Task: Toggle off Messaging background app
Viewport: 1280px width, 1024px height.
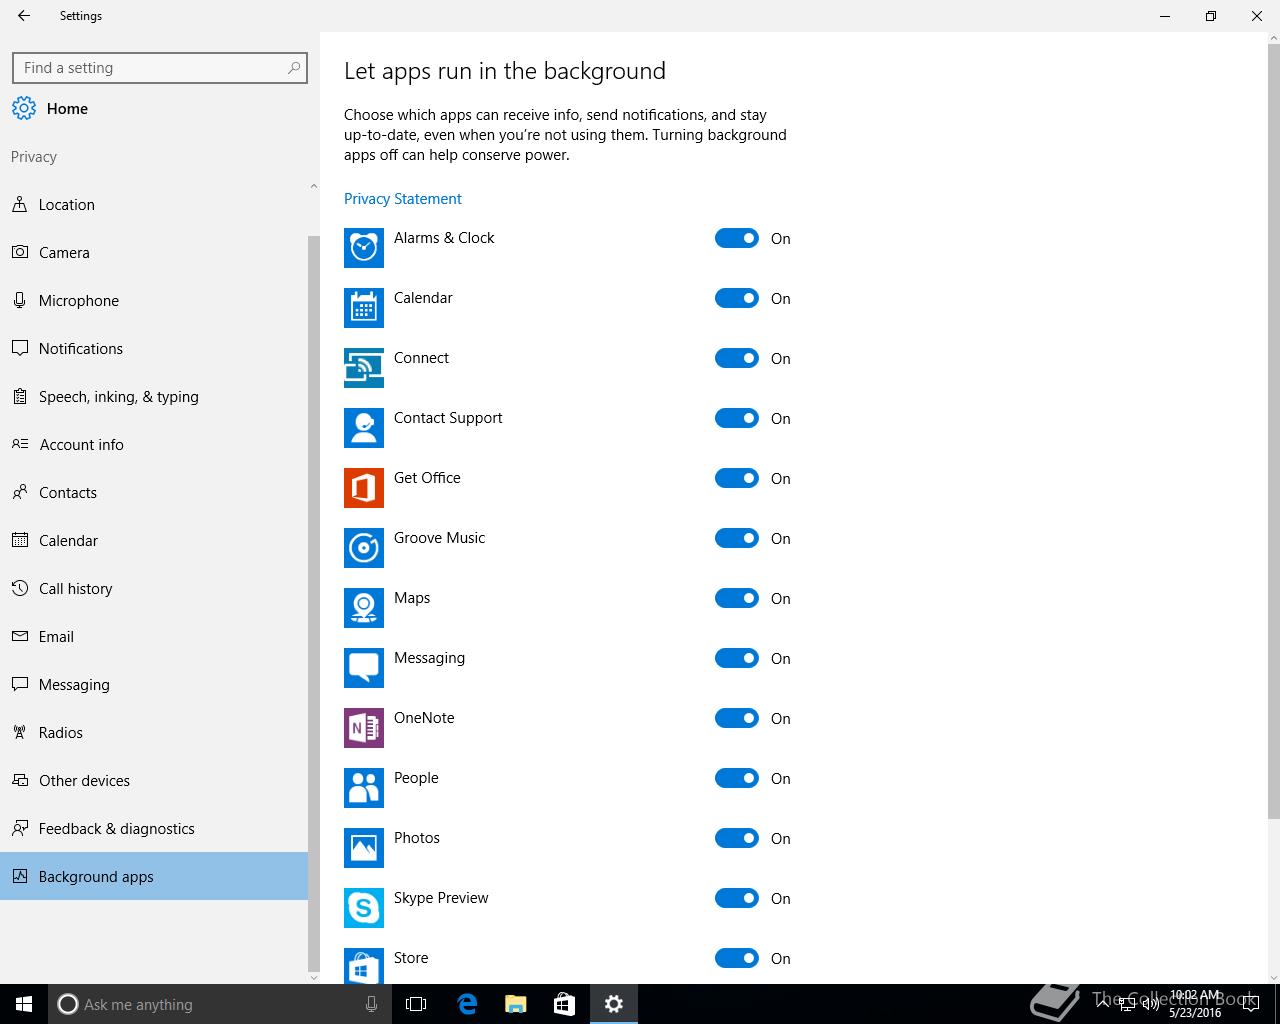Action: click(x=737, y=658)
